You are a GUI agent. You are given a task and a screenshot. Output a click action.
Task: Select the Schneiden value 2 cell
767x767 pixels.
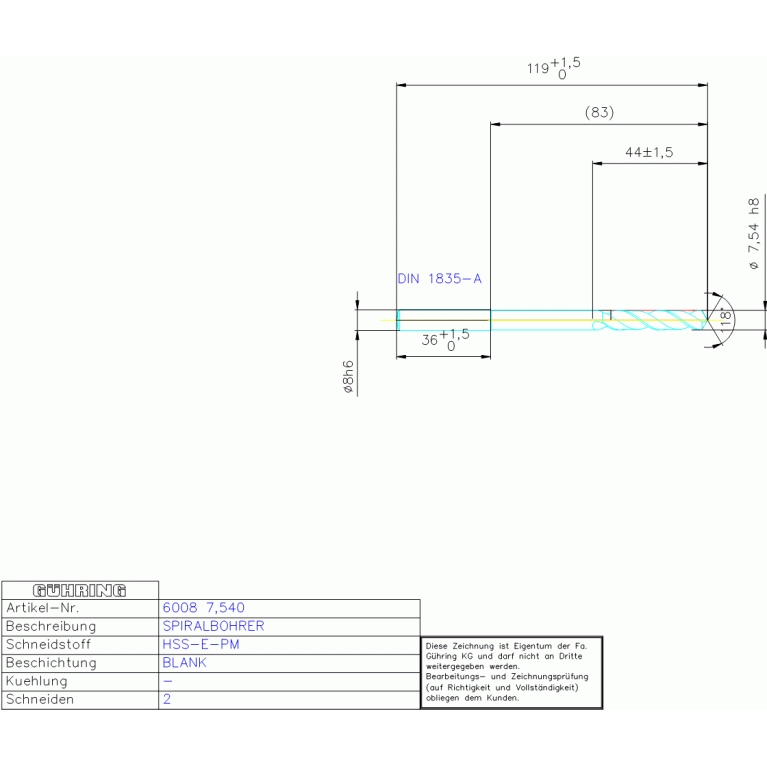click(x=166, y=700)
